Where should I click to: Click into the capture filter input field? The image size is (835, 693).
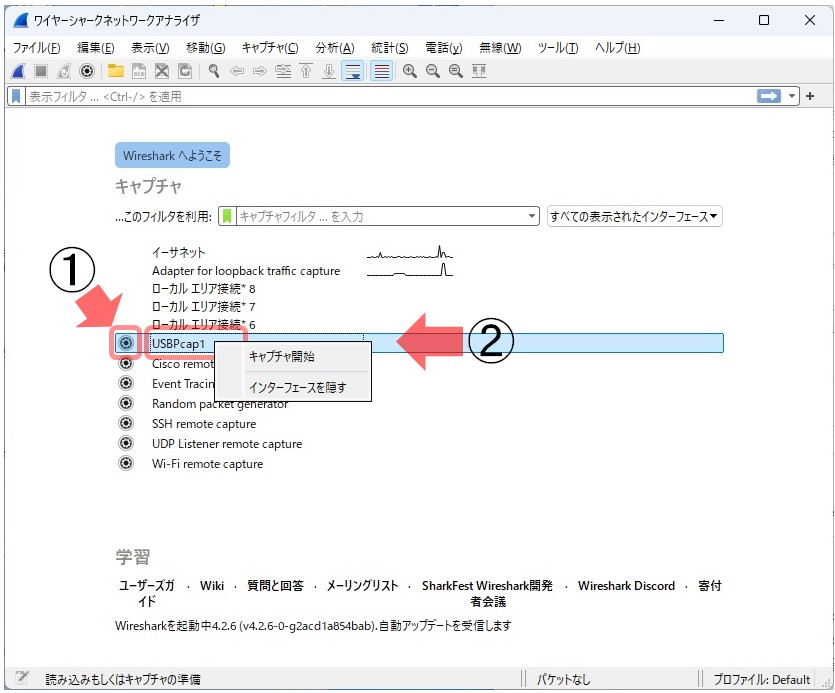pyautogui.click(x=380, y=216)
